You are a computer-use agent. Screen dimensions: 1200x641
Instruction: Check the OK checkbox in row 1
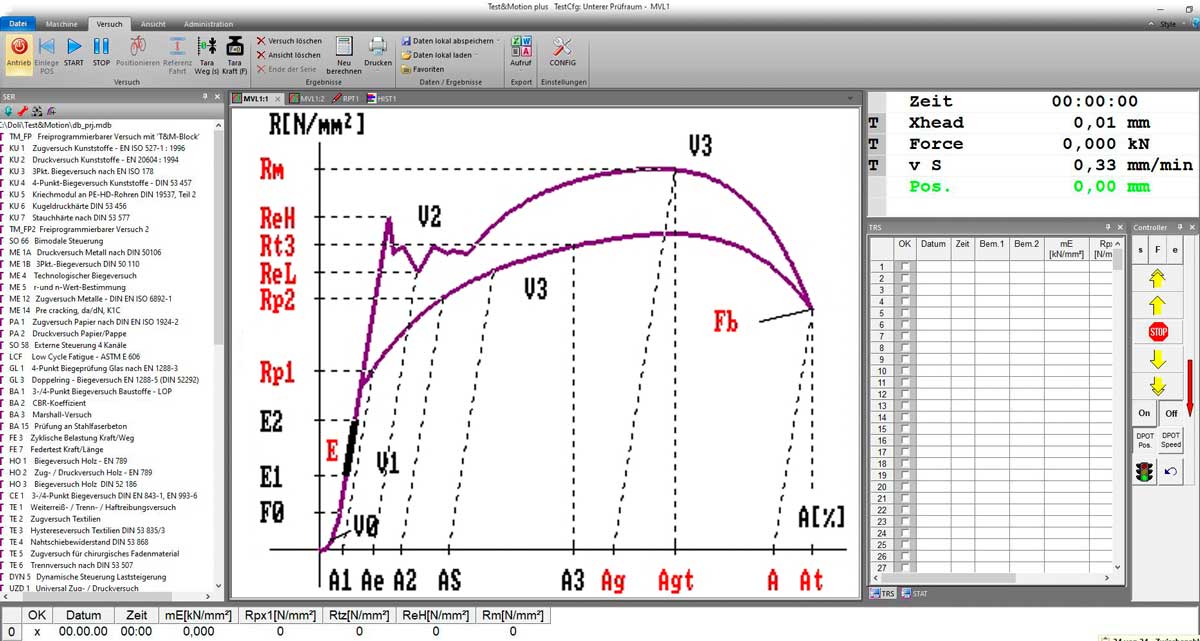[905, 266]
